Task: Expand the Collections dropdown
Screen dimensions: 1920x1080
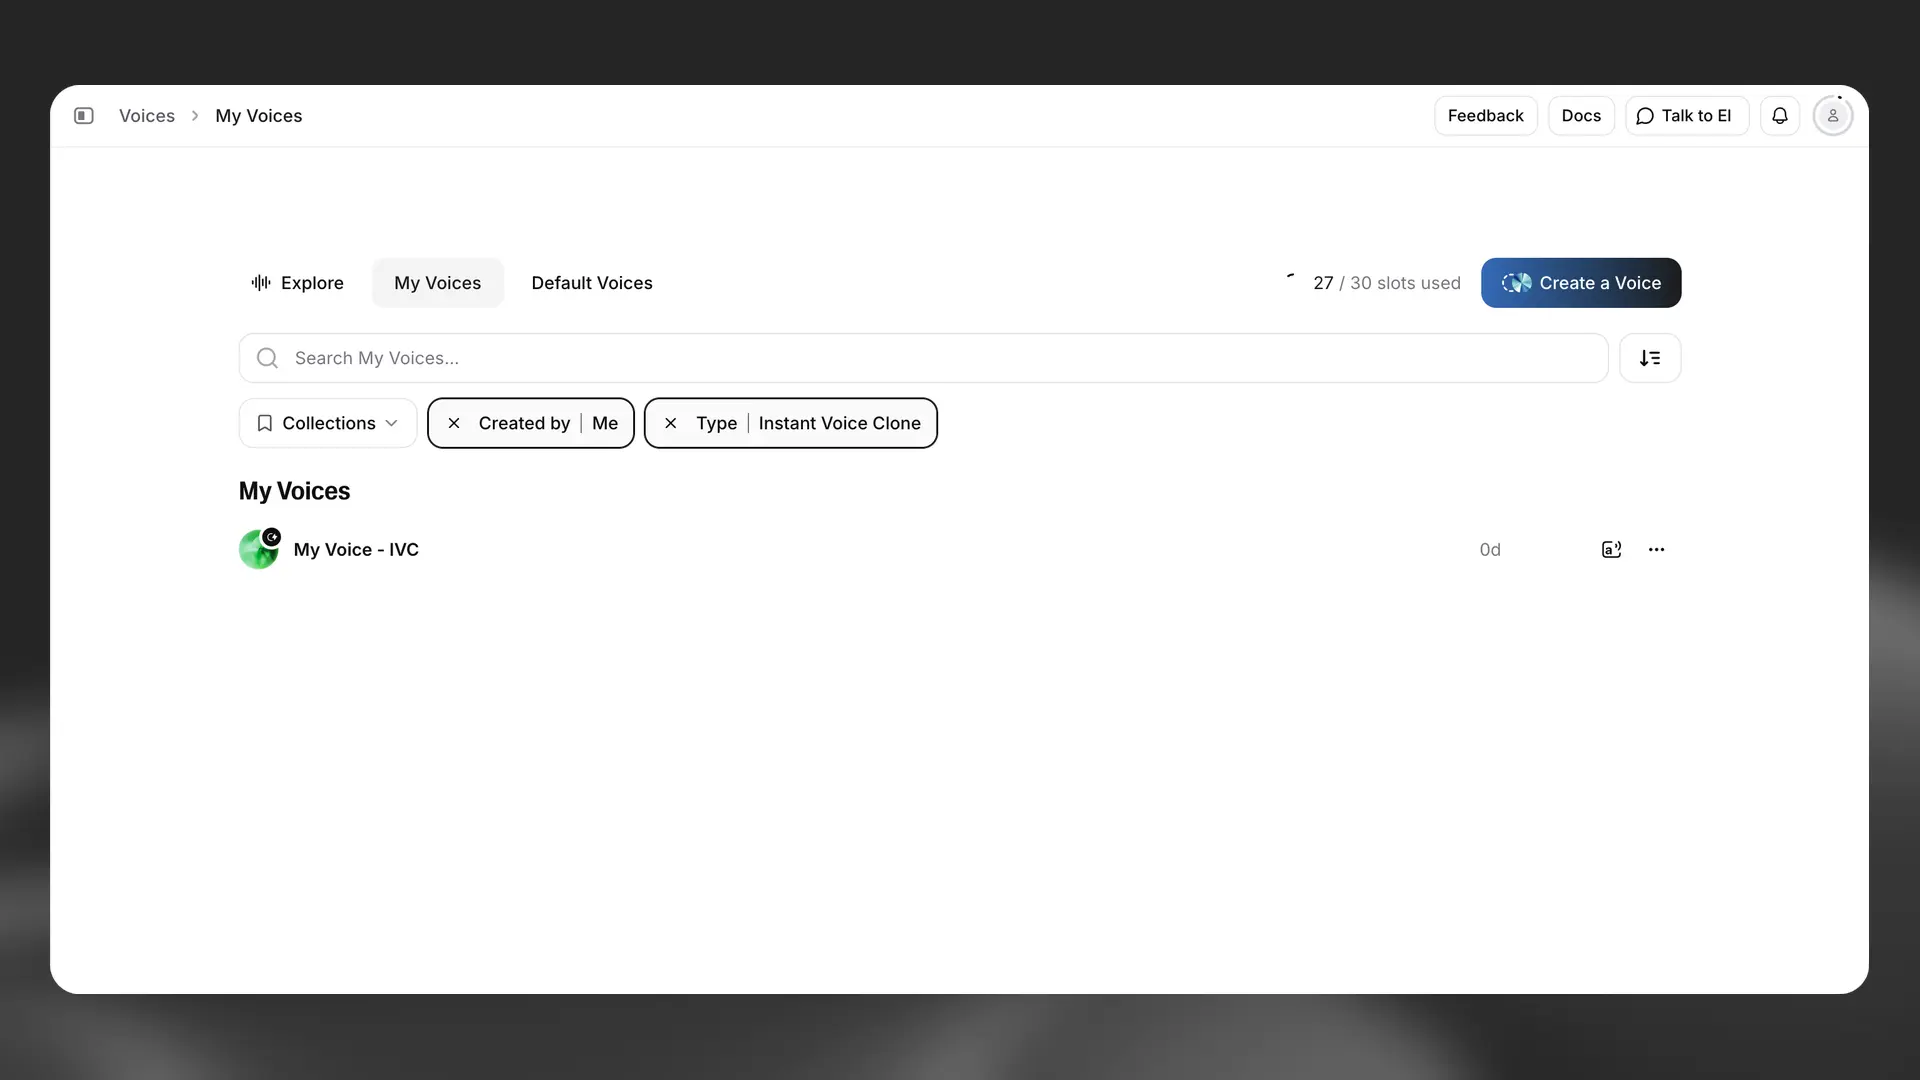Action: coord(326,423)
